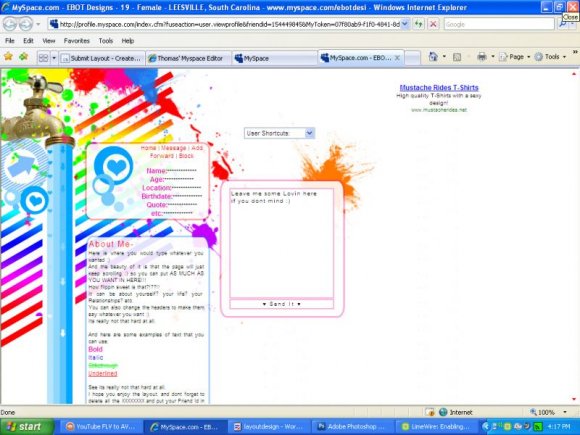Click the Add to Favorites icon
Image resolution: width=580 pixels, height=435 pixels.
point(24,57)
